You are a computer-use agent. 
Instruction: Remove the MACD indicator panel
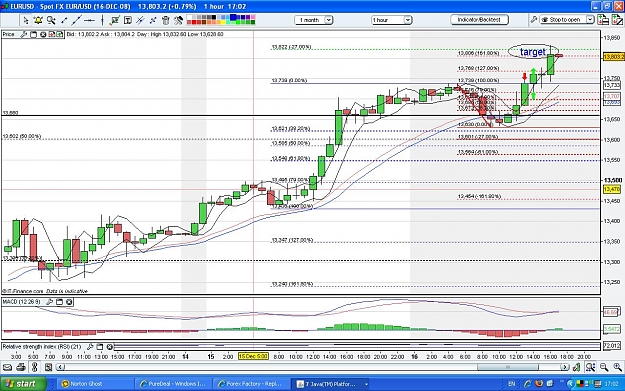[69, 302]
